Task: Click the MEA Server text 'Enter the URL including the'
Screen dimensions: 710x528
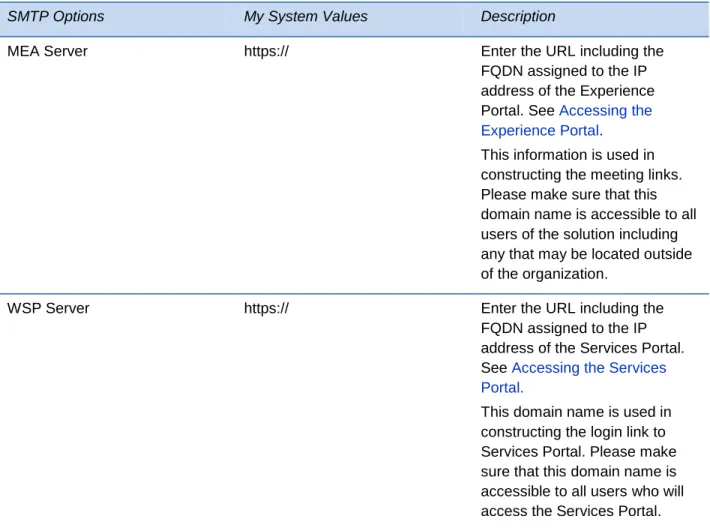Action: click(x=572, y=51)
